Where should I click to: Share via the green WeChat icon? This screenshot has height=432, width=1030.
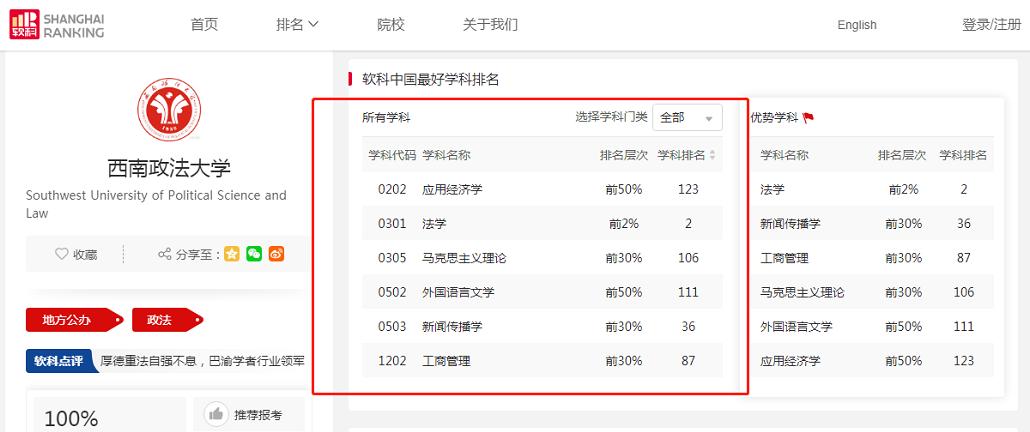click(254, 253)
